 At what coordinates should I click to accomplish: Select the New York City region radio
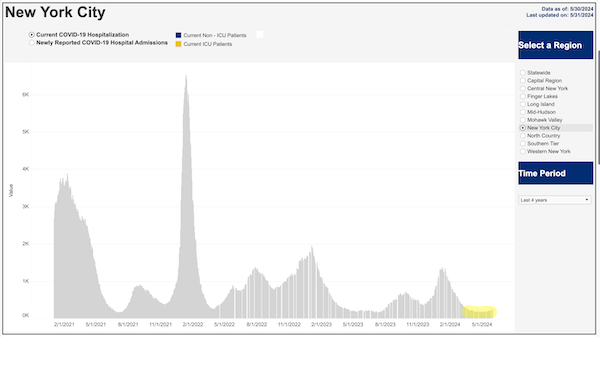[523, 128]
